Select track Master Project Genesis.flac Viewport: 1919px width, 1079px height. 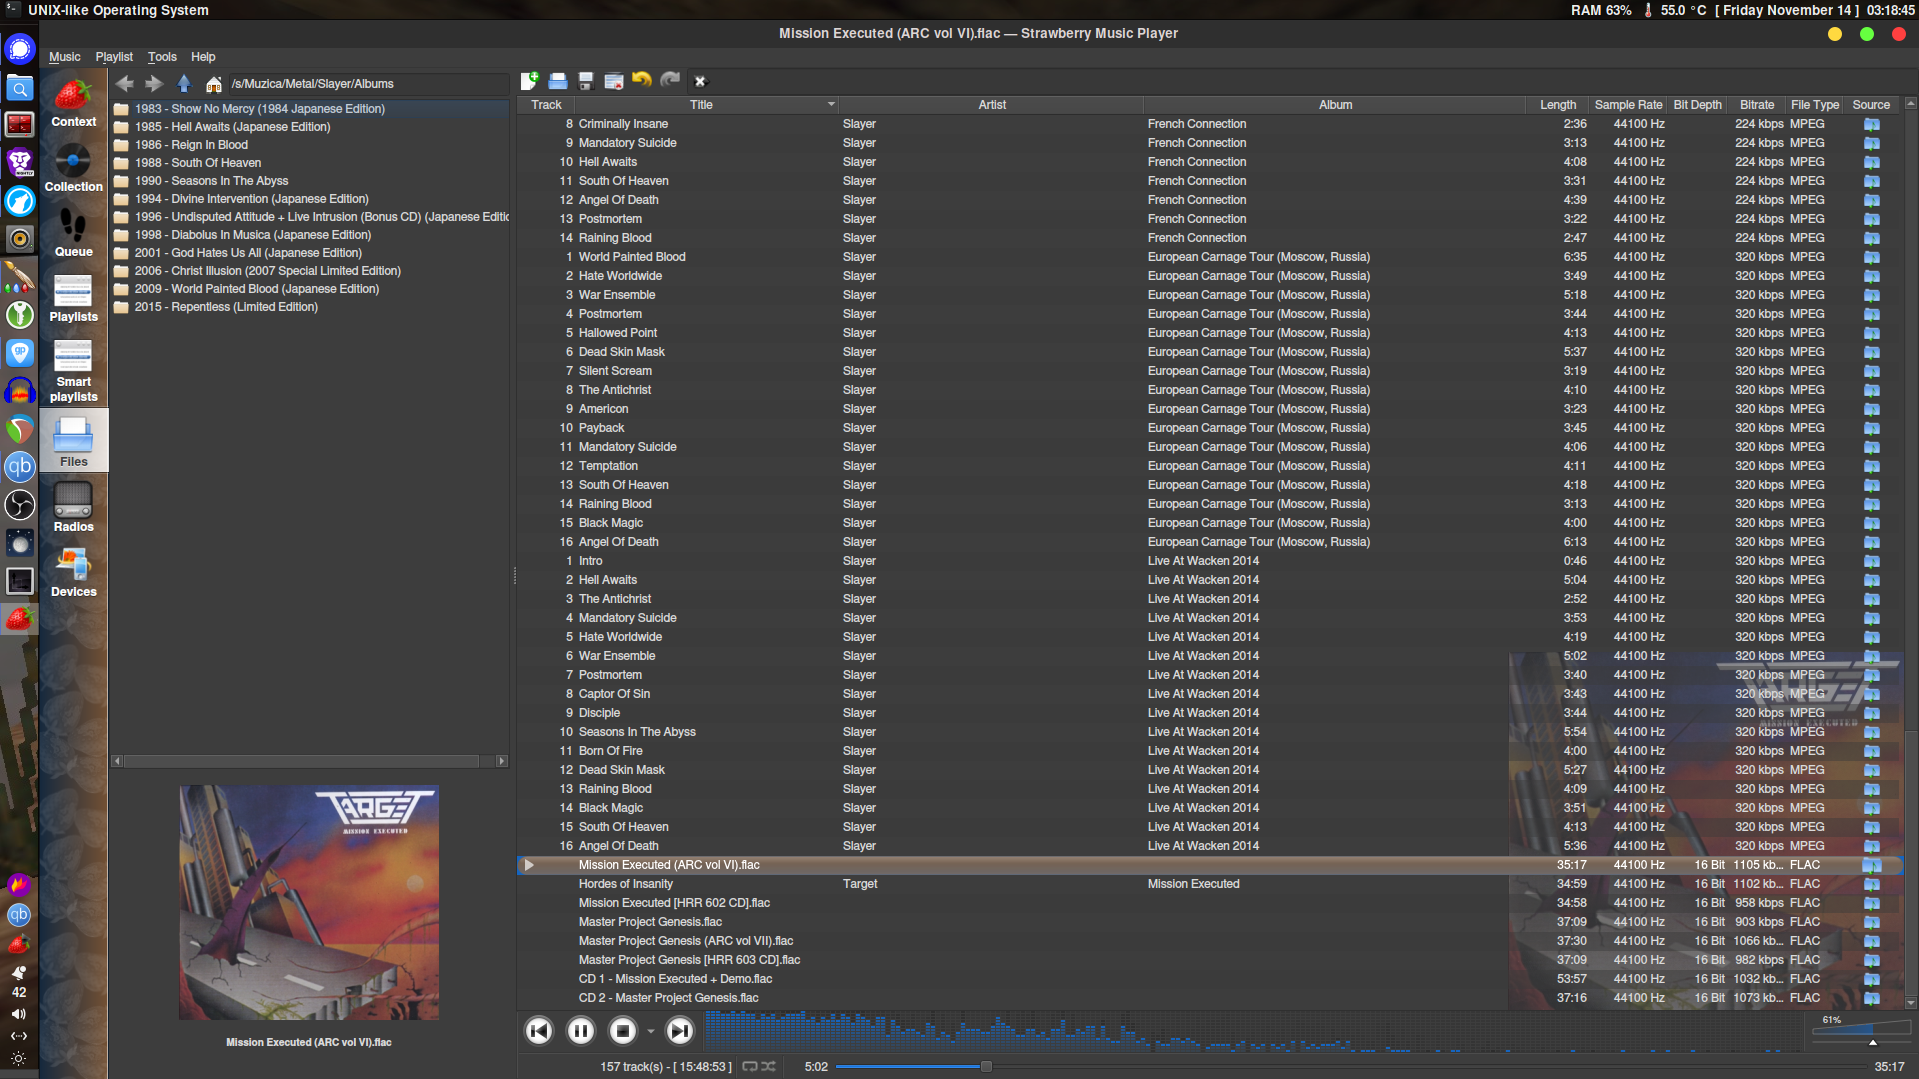pyautogui.click(x=650, y=922)
